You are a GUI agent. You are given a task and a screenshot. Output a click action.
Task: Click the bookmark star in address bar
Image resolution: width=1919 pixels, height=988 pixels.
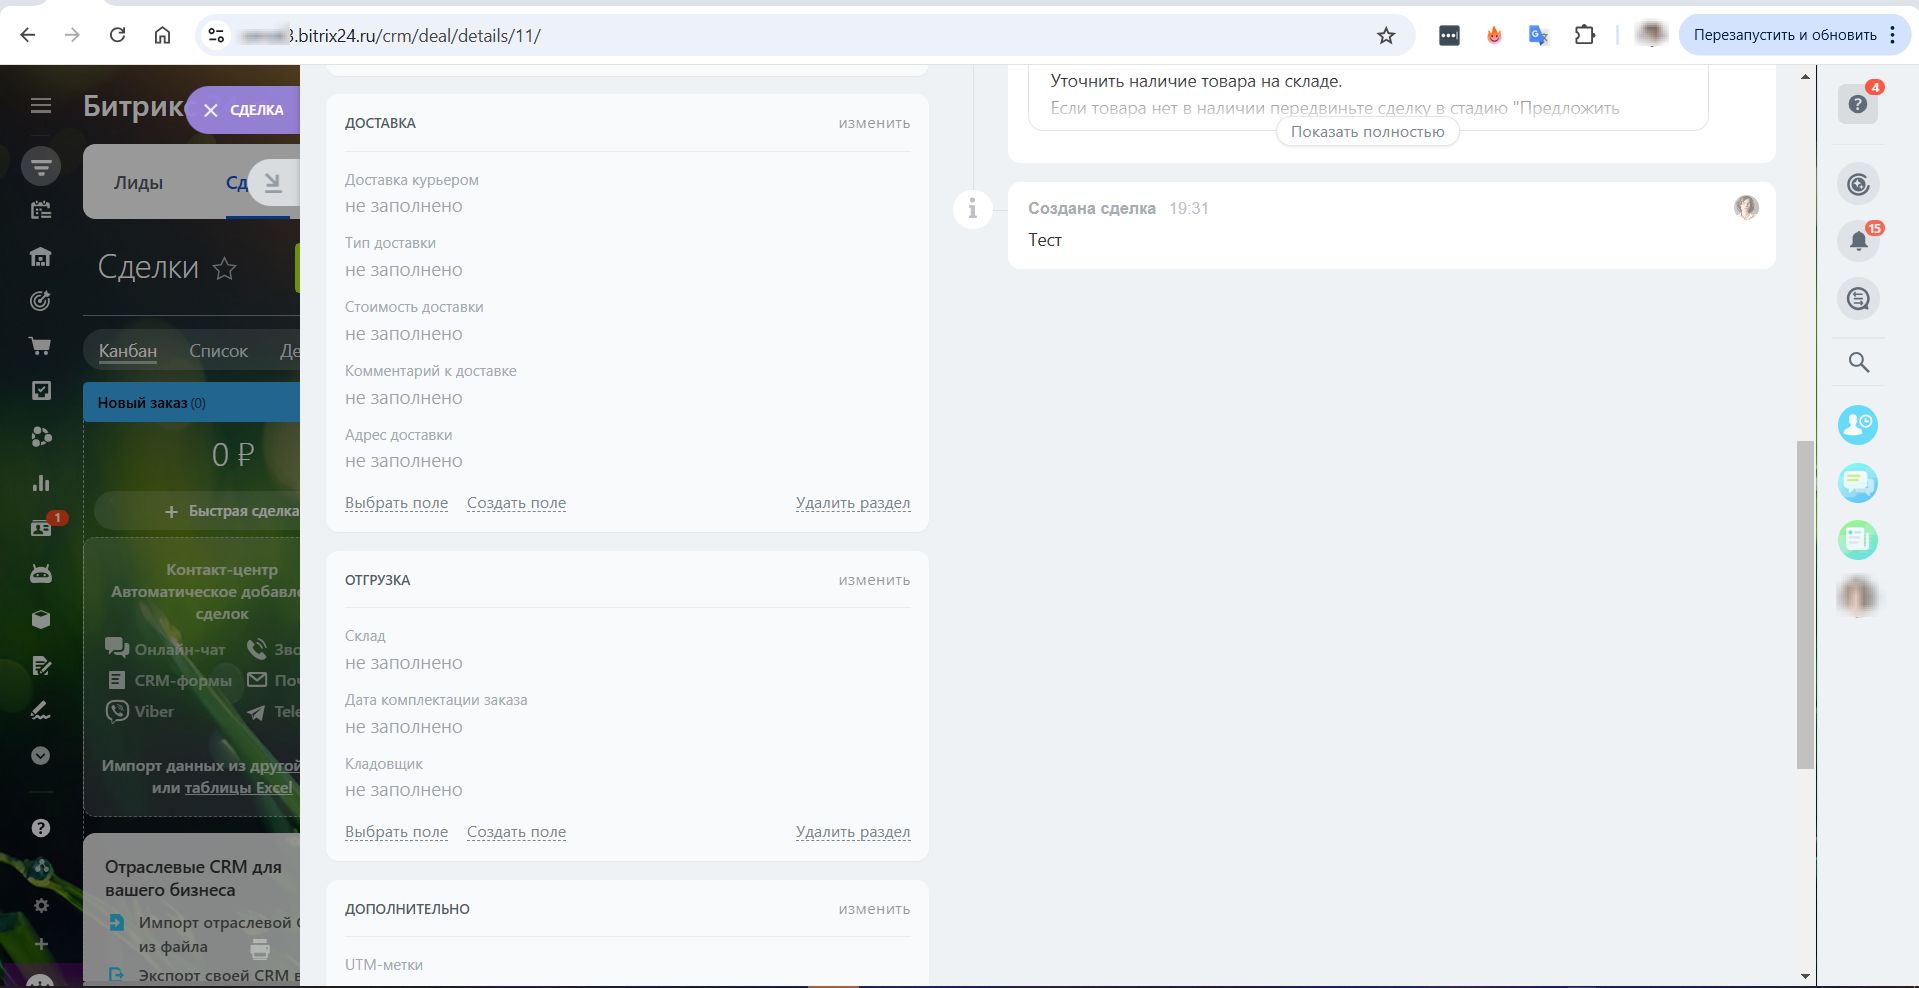pyautogui.click(x=1386, y=36)
